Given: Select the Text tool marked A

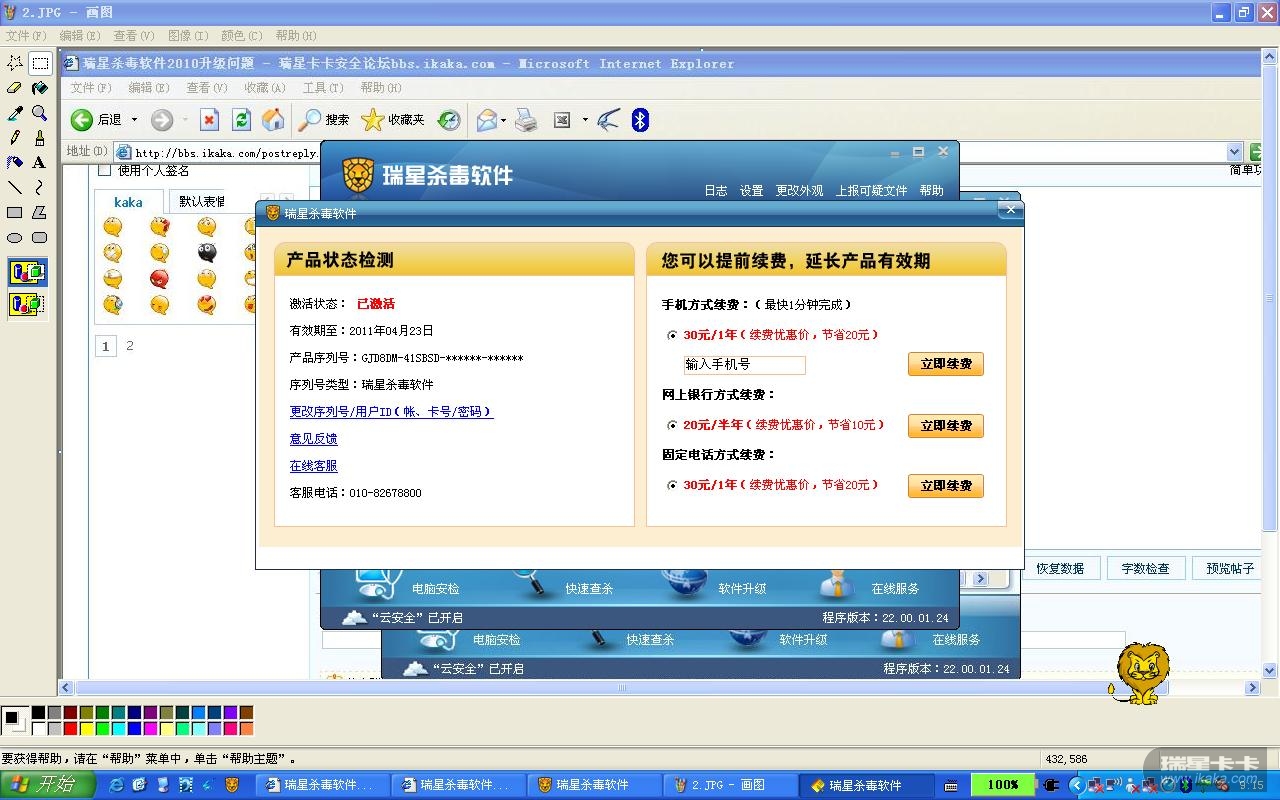Looking at the screenshot, I should pyautogui.click(x=40, y=162).
